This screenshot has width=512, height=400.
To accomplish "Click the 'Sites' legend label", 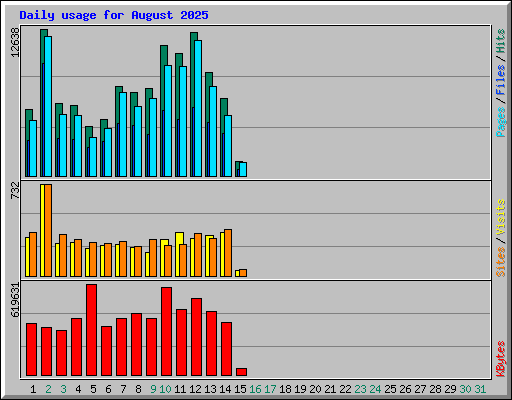I will point(501,262).
